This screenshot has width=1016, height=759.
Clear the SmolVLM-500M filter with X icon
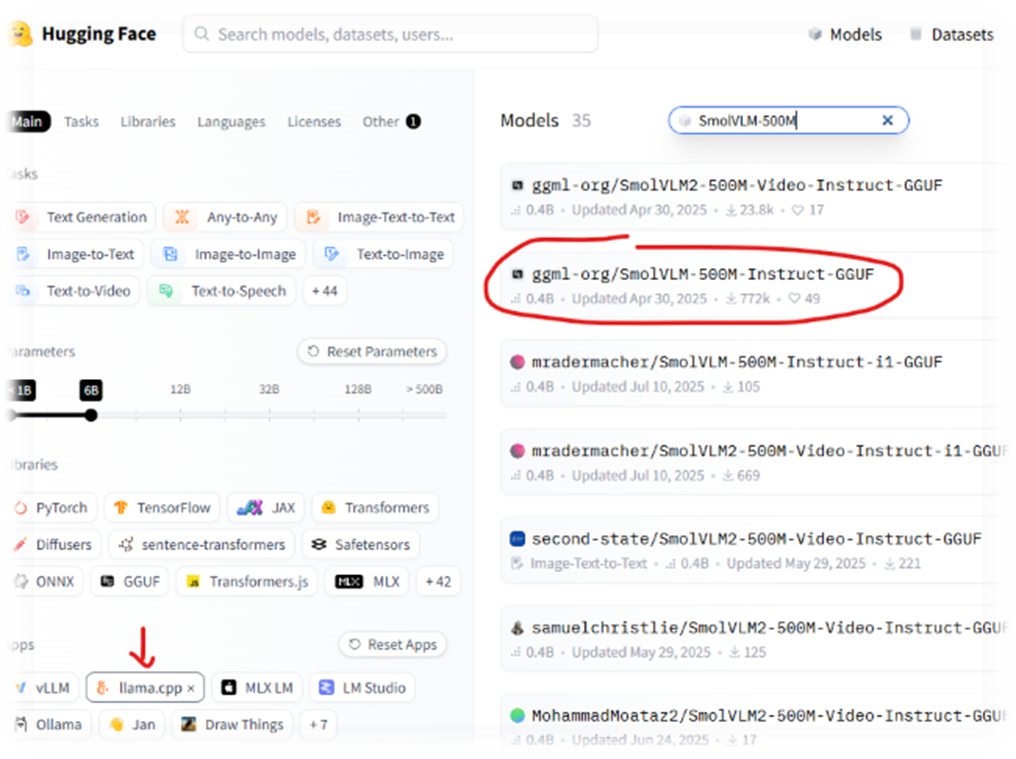pyautogui.click(x=887, y=121)
